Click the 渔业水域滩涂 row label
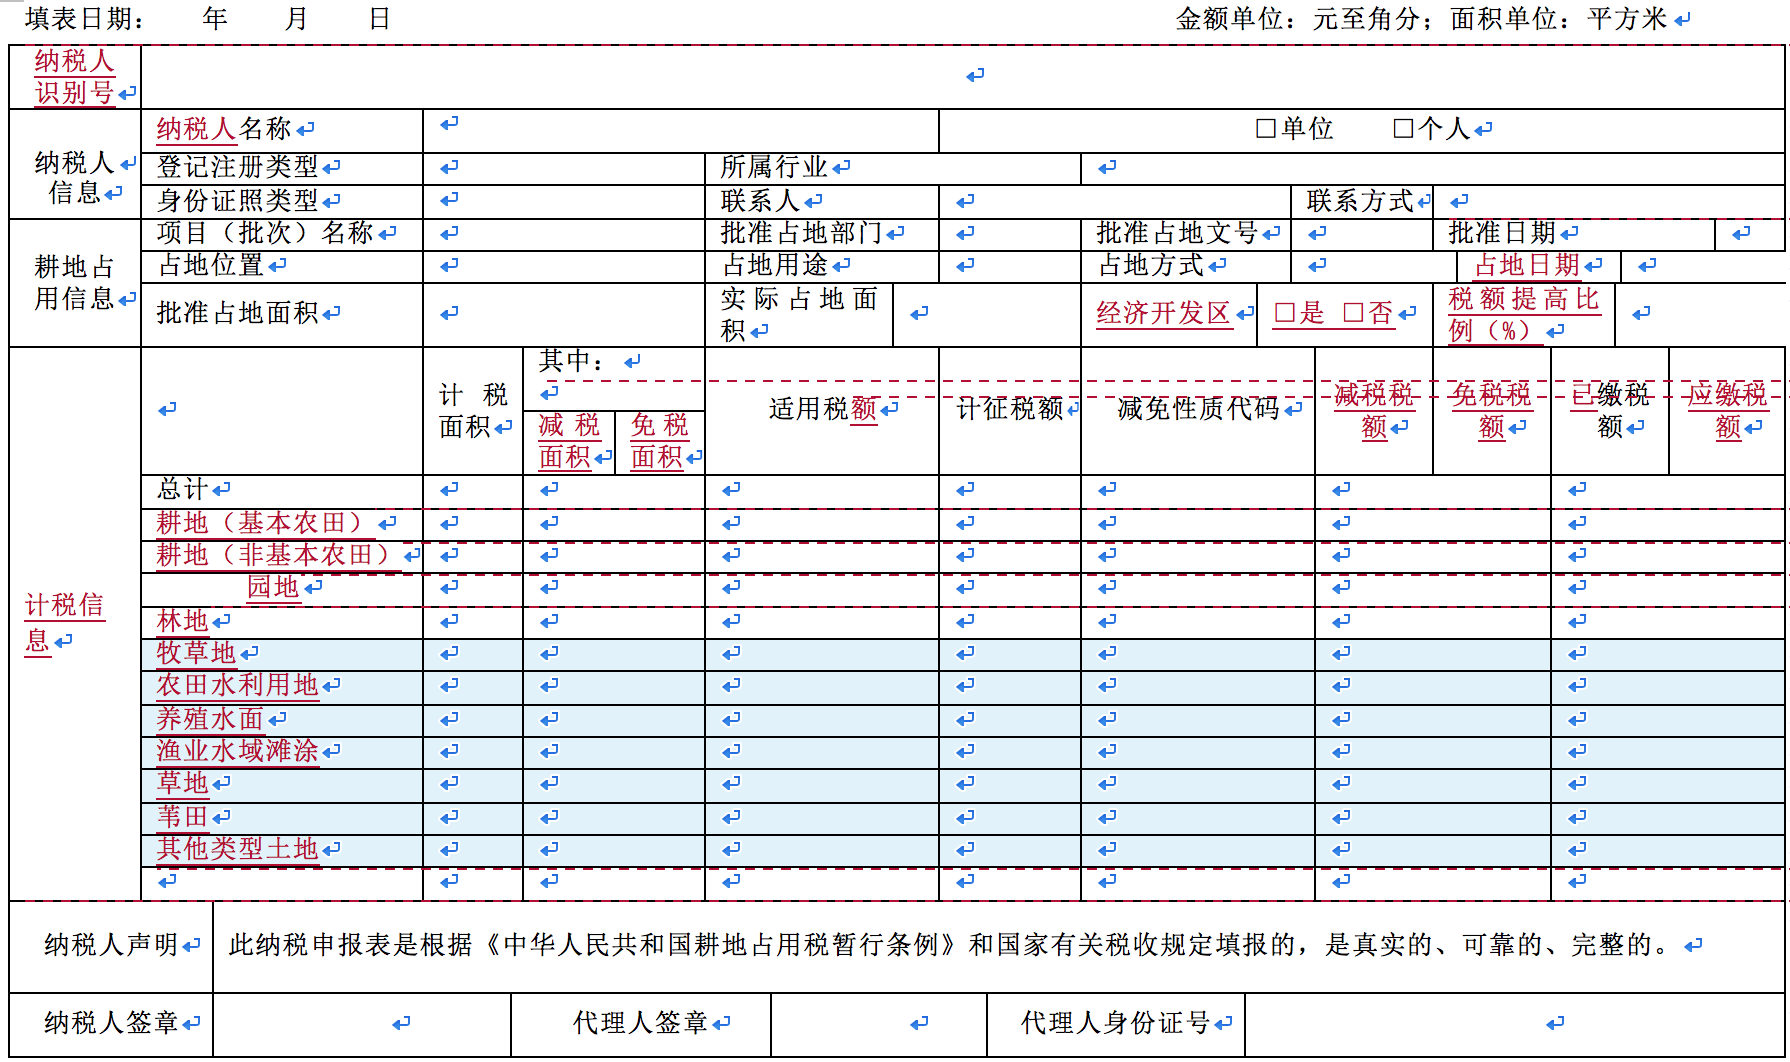The image size is (1790, 1062). pos(237,751)
